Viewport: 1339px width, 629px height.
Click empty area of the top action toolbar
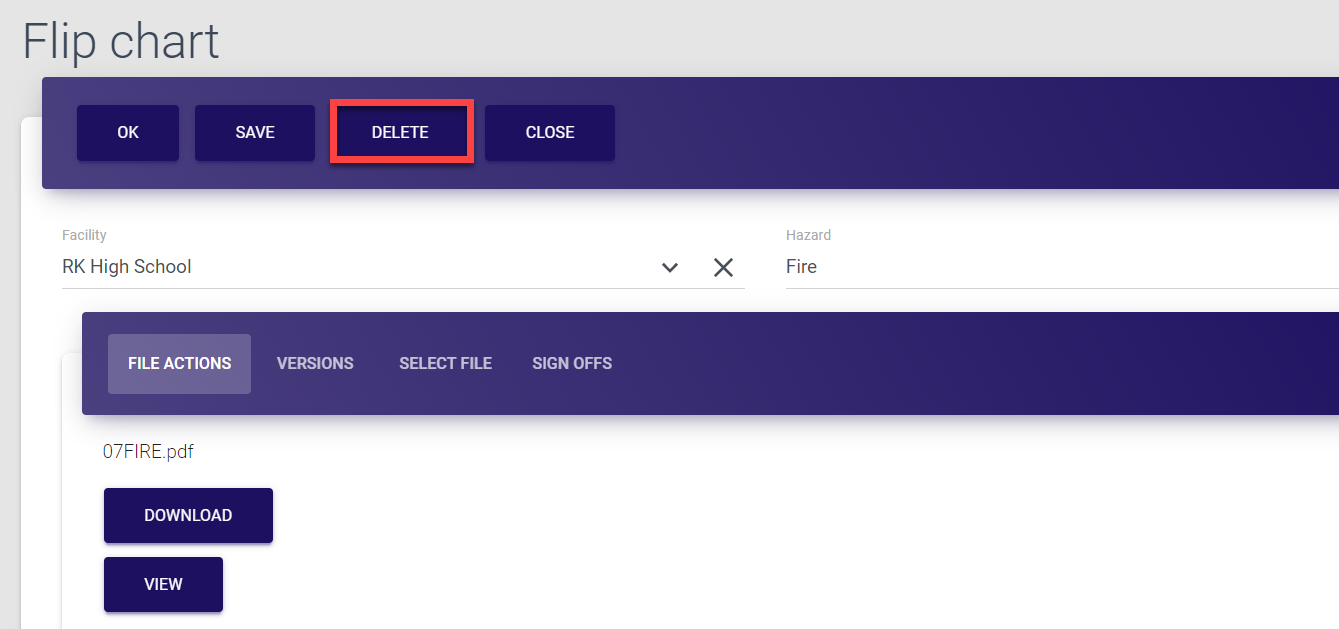[x=950, y=132]
